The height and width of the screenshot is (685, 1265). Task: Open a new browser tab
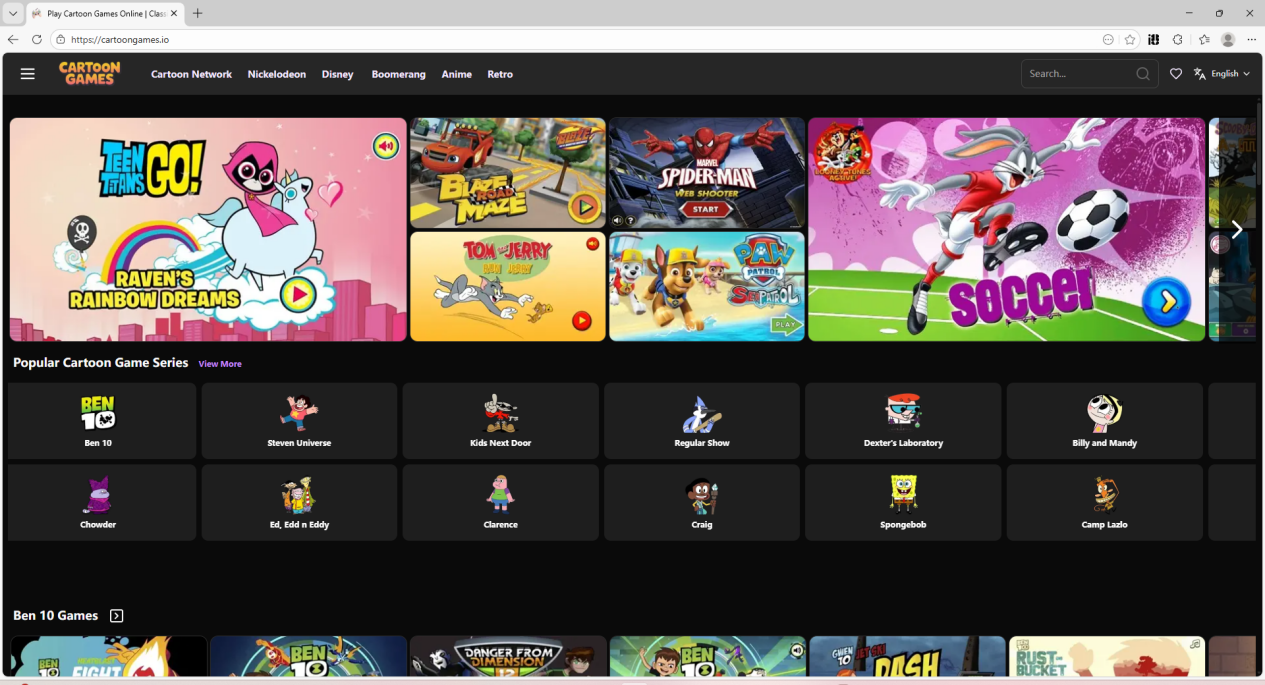click(198, 14)
